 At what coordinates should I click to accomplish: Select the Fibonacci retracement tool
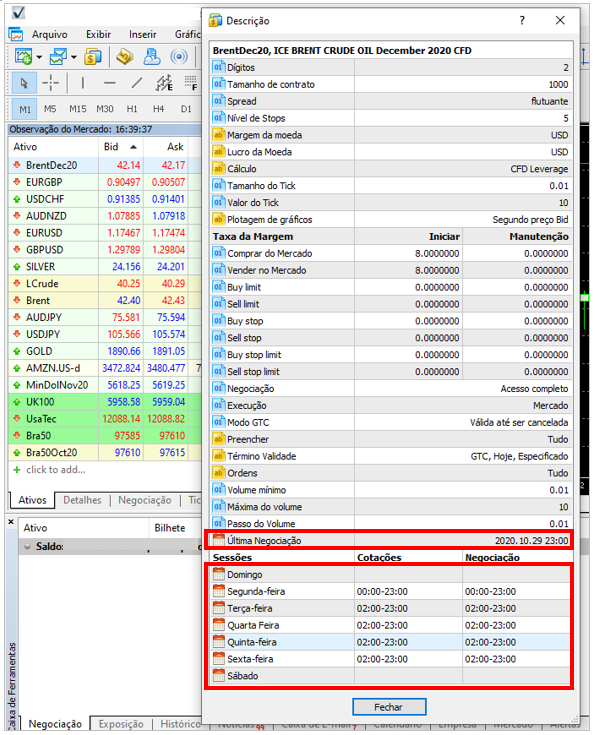(x=190, y=83)
